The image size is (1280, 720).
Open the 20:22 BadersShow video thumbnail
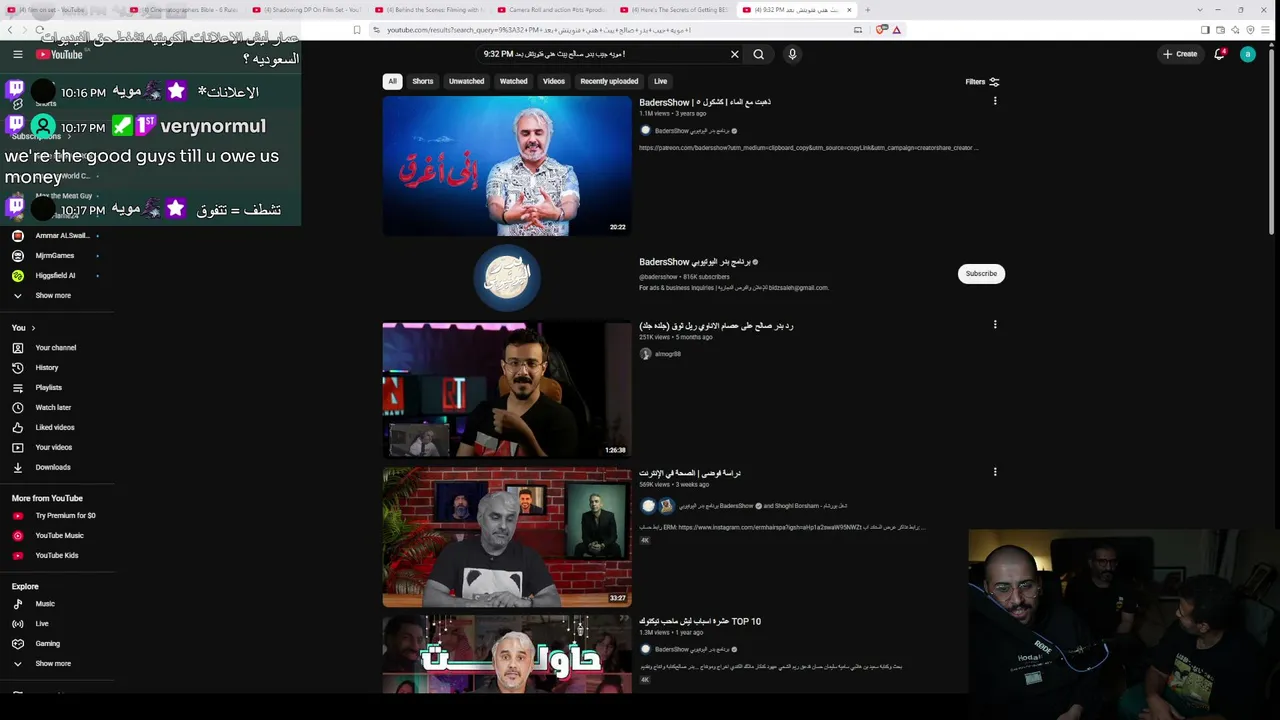(507, 166)
